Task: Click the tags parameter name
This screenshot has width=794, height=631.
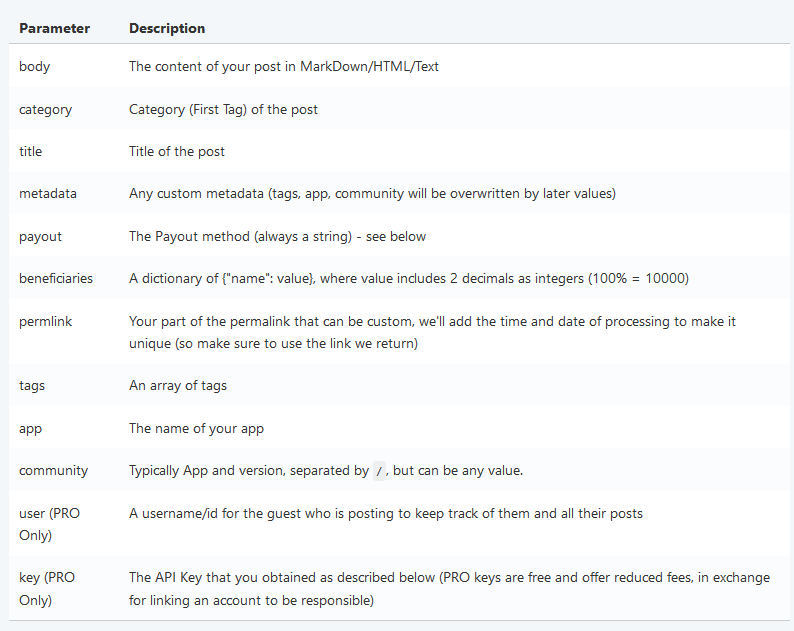Action: click(32, 385)
